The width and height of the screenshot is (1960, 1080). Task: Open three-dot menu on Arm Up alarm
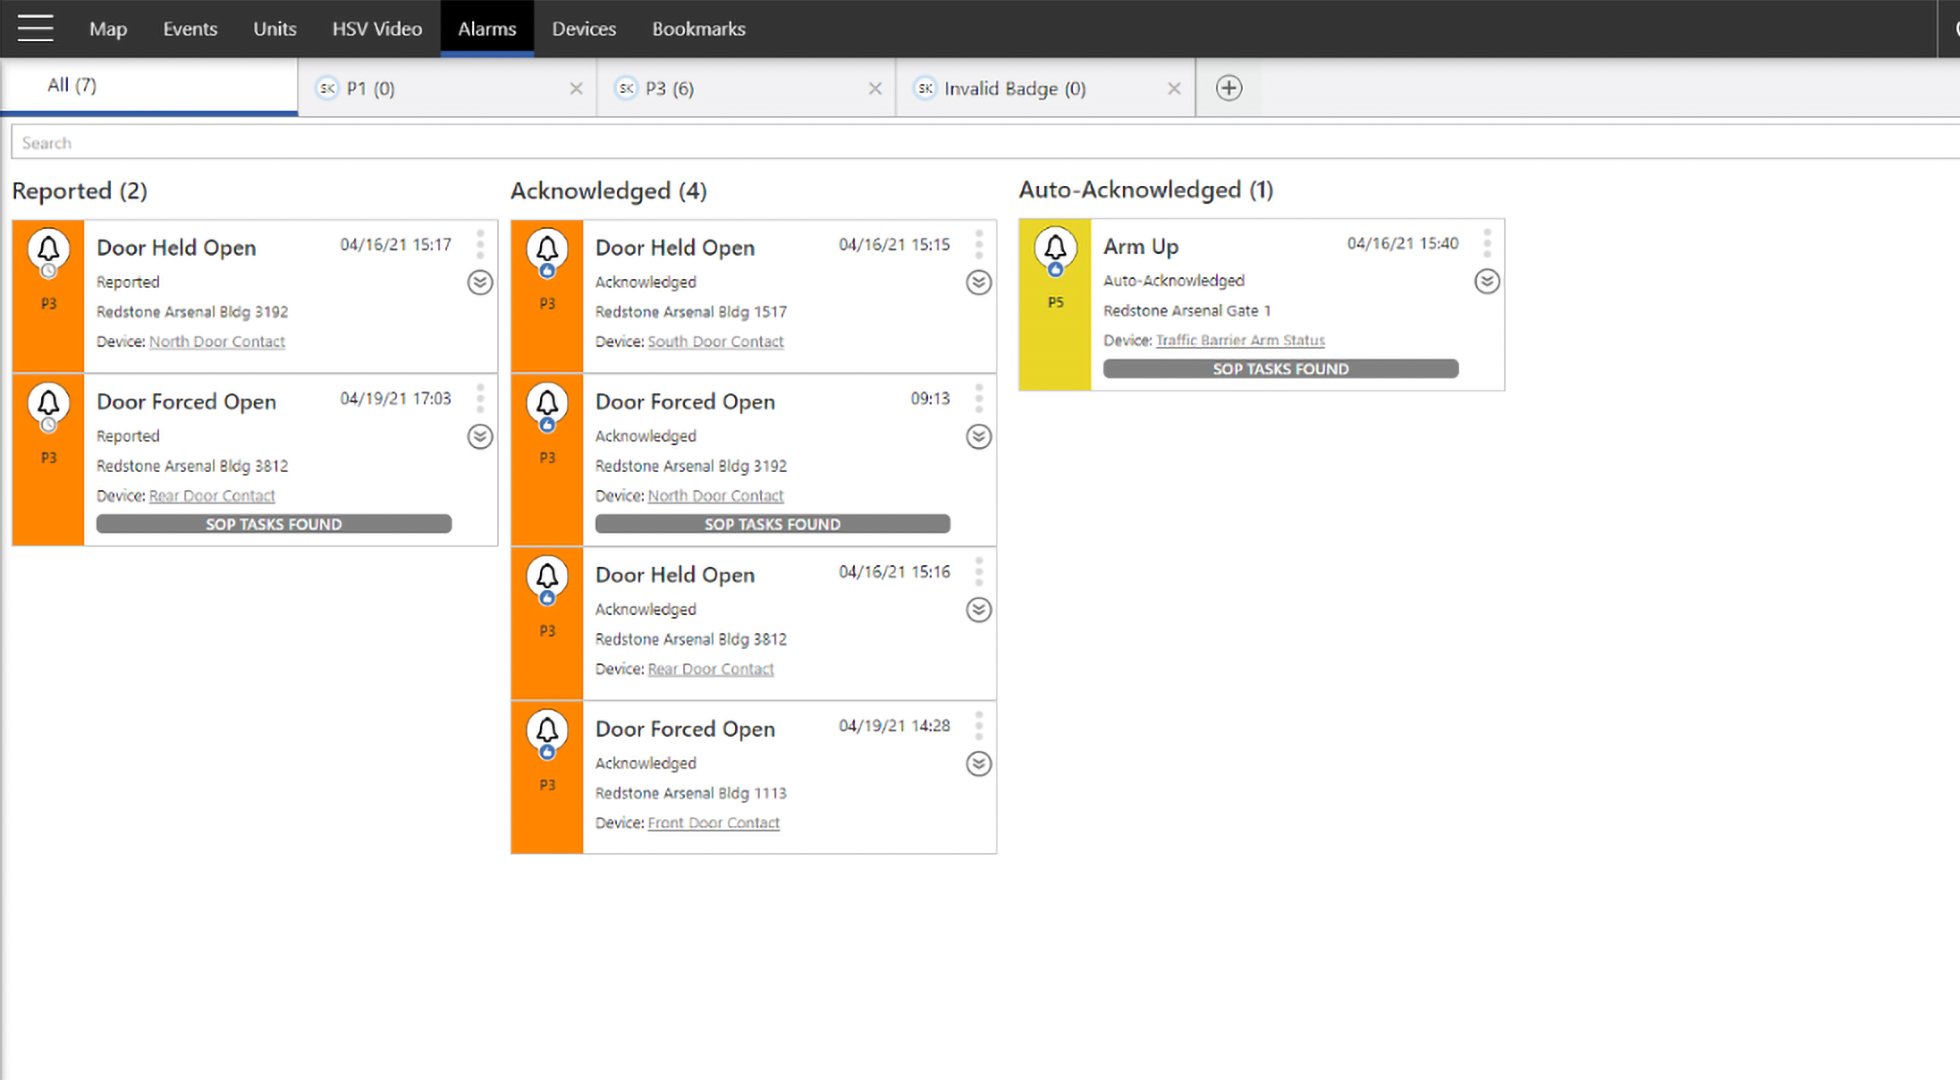1487,243
